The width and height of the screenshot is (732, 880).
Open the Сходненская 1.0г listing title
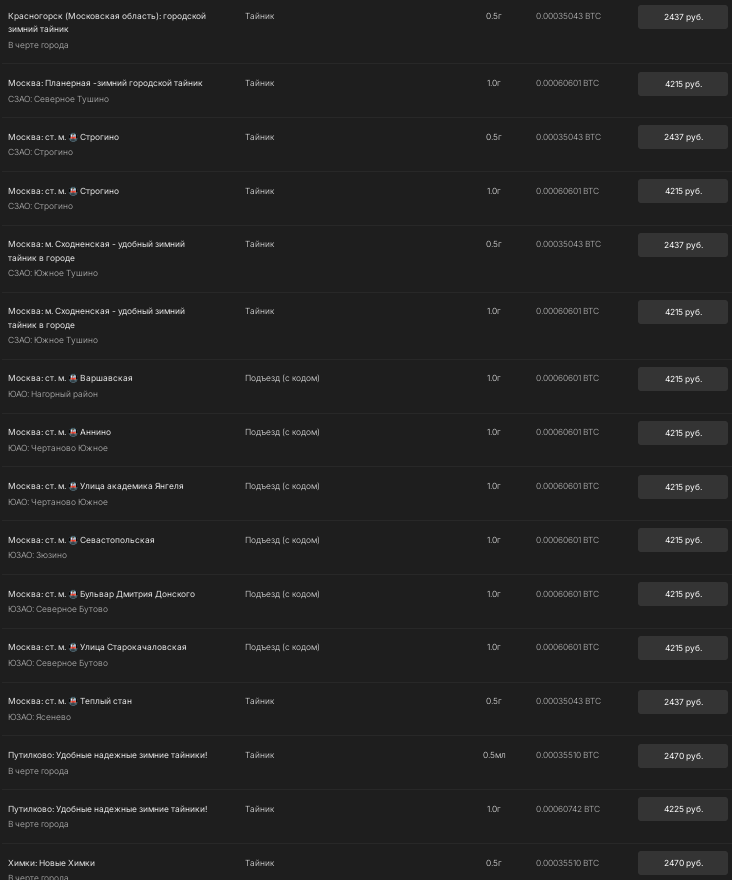tap(96, 318)
